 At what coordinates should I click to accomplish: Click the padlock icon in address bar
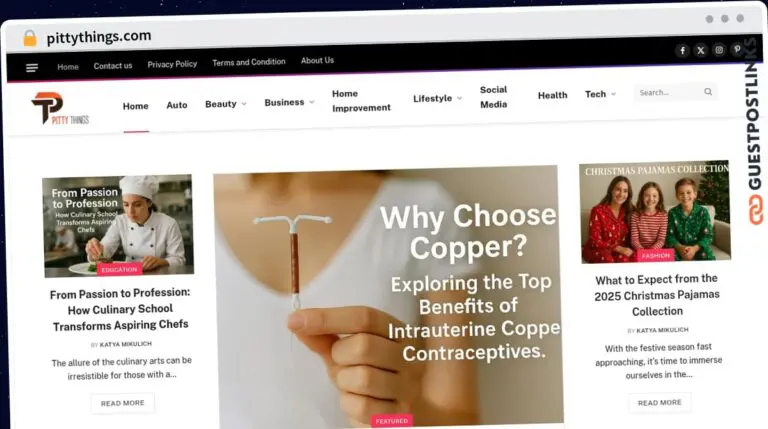[29, 38]
